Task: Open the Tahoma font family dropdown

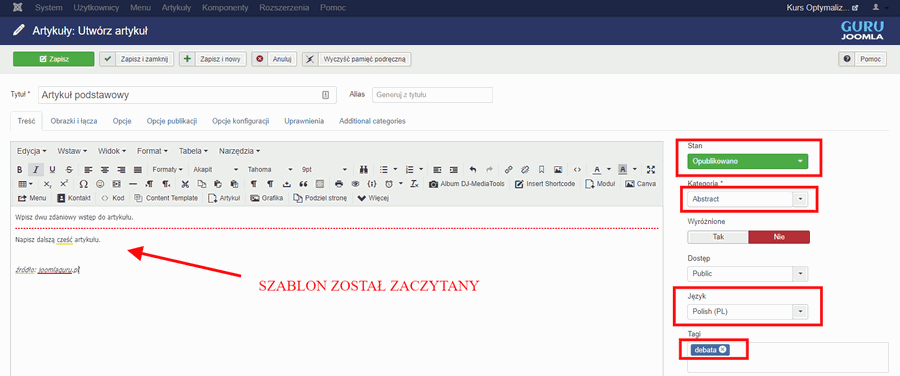Action: click(x=270, y=169)
